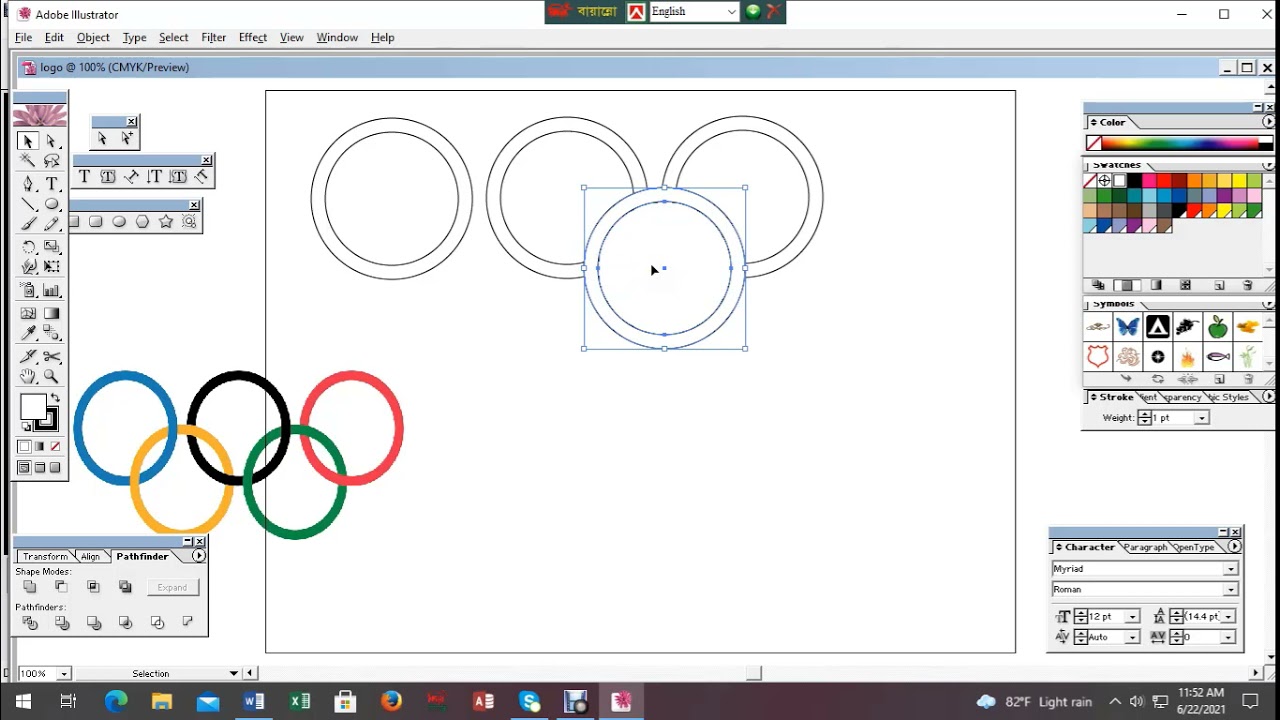Switch to Full Screen Mode
This screenshot has width=1280, height=720.
(x=55, y=467)
